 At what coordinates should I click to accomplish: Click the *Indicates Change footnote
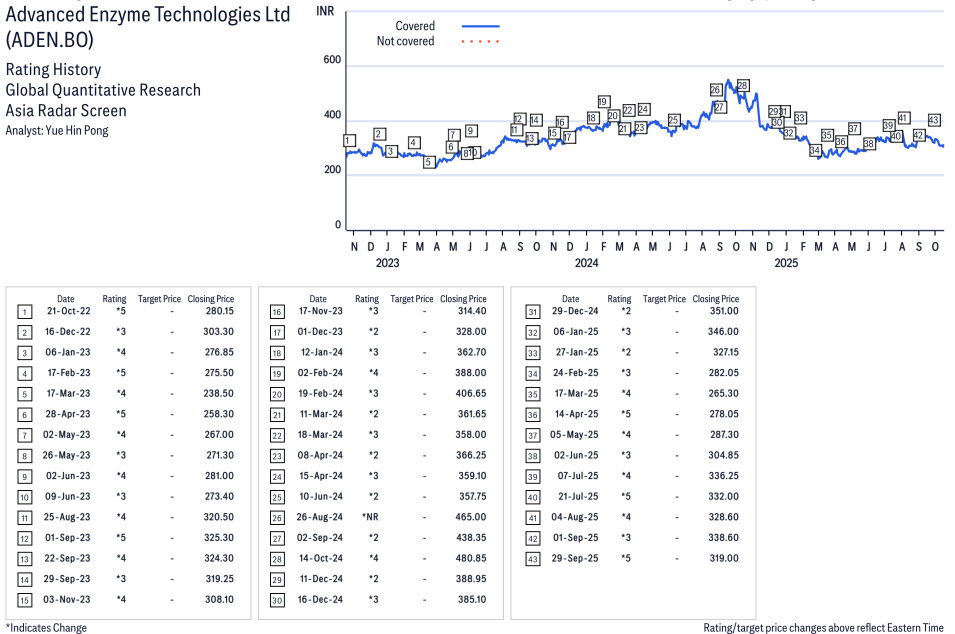tap(46, 628)
